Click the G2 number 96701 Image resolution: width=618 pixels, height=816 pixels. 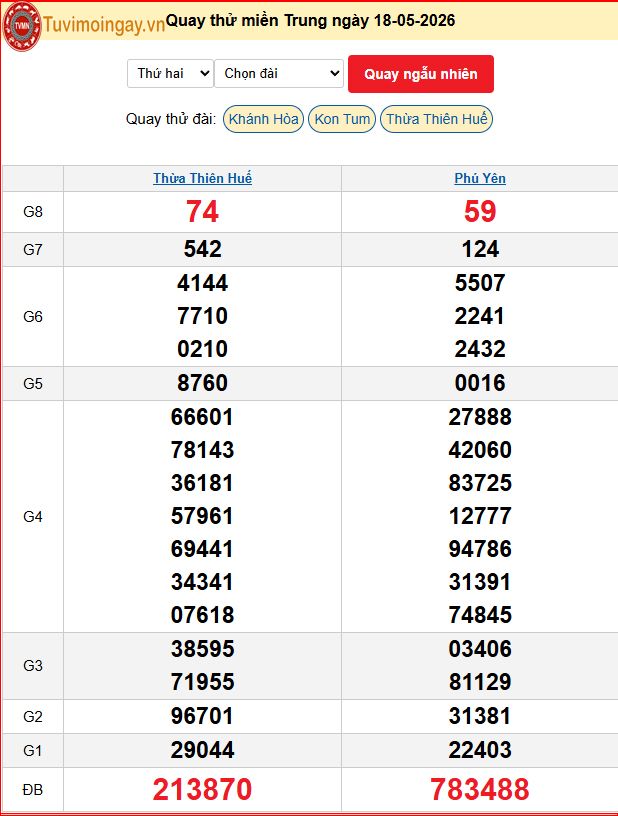pyautogui.click(x=202, y=716)
